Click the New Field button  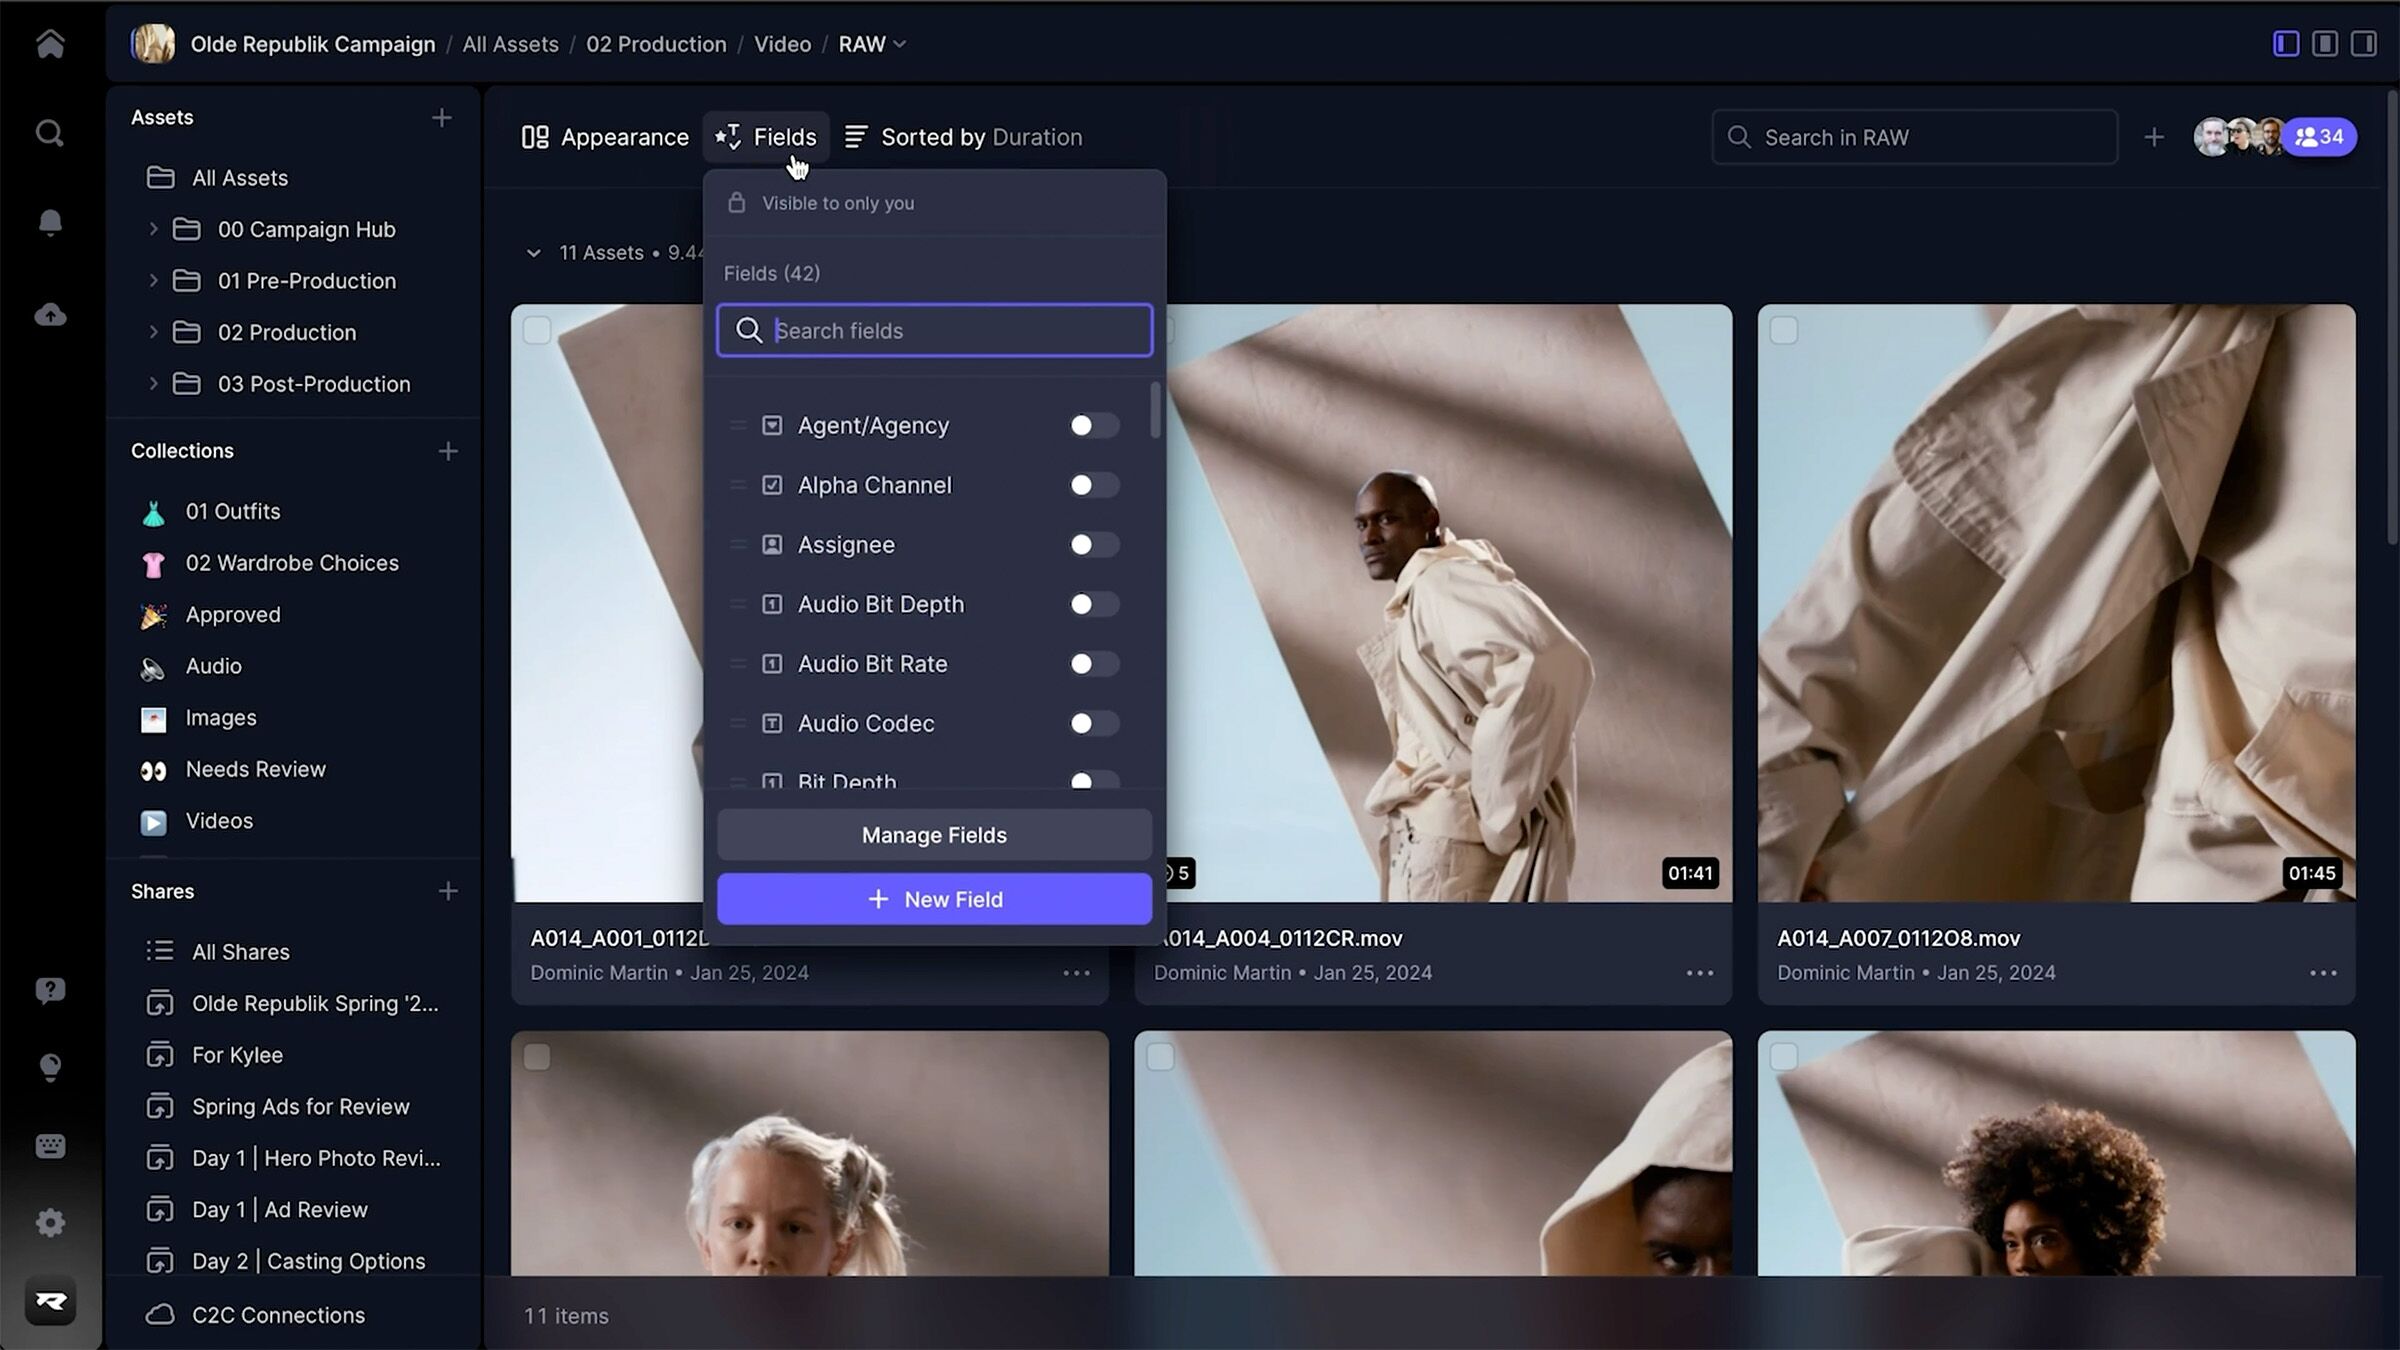[x=934, y=899]
